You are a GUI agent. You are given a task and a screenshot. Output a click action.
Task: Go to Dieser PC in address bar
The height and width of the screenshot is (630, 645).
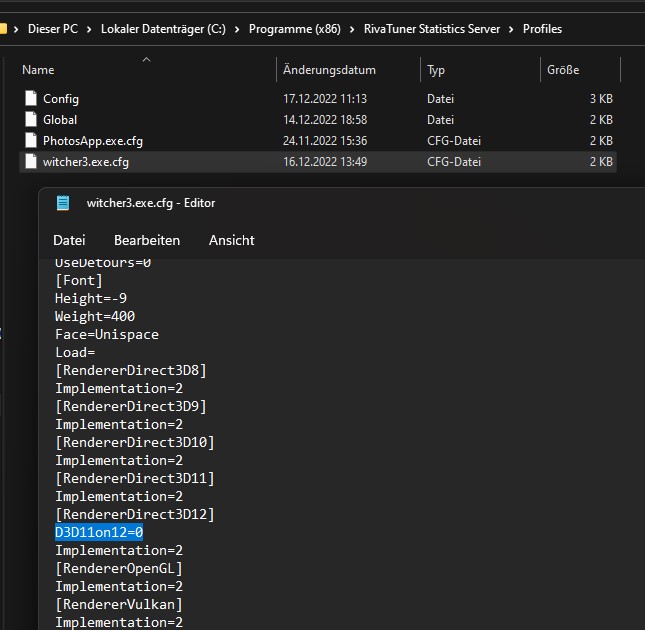click(53, 29)
